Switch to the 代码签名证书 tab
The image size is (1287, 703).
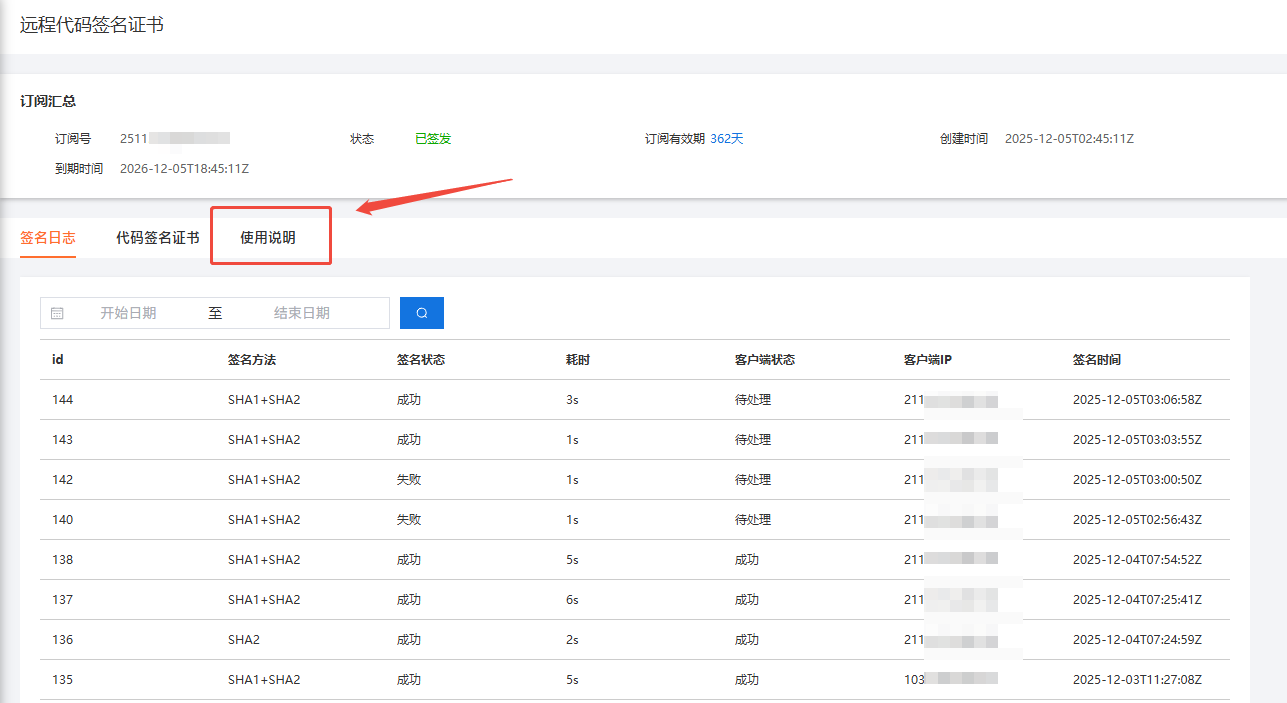(155, 239)
